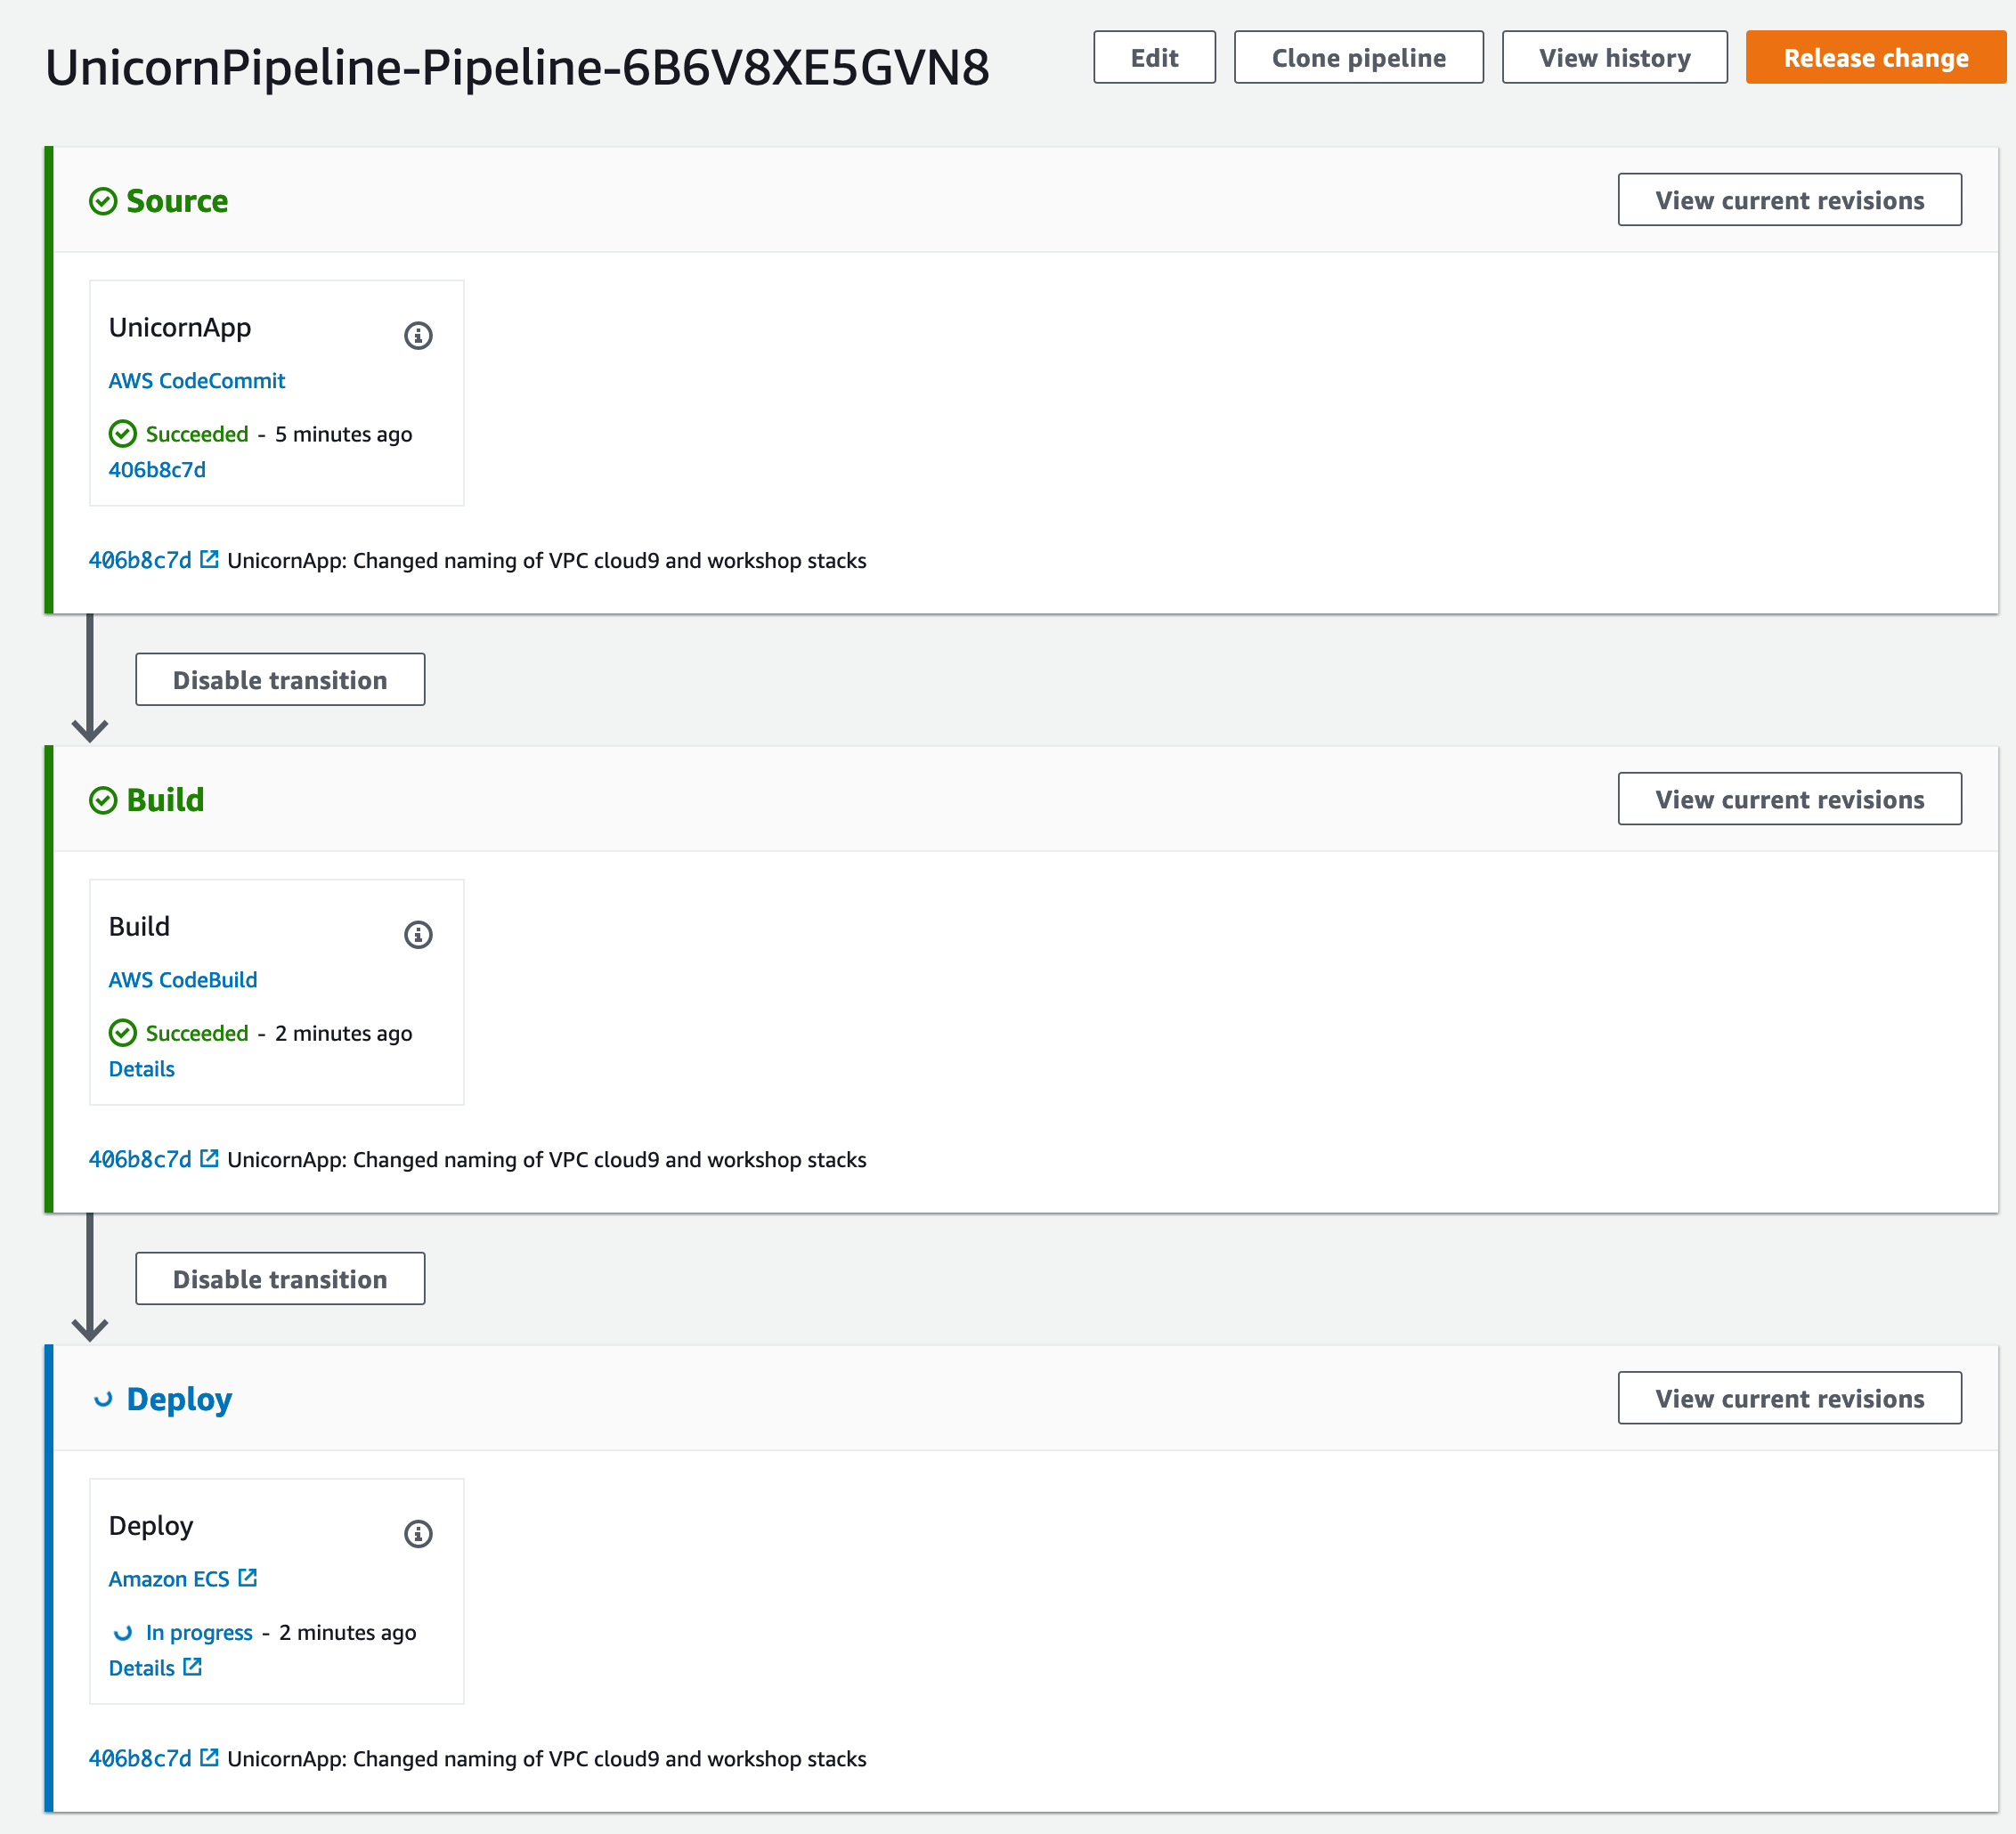
Task: Click pipeline title UnicornPipeline-Pipeline-6B6V8XE5GVN8
Action: point(517,68)
